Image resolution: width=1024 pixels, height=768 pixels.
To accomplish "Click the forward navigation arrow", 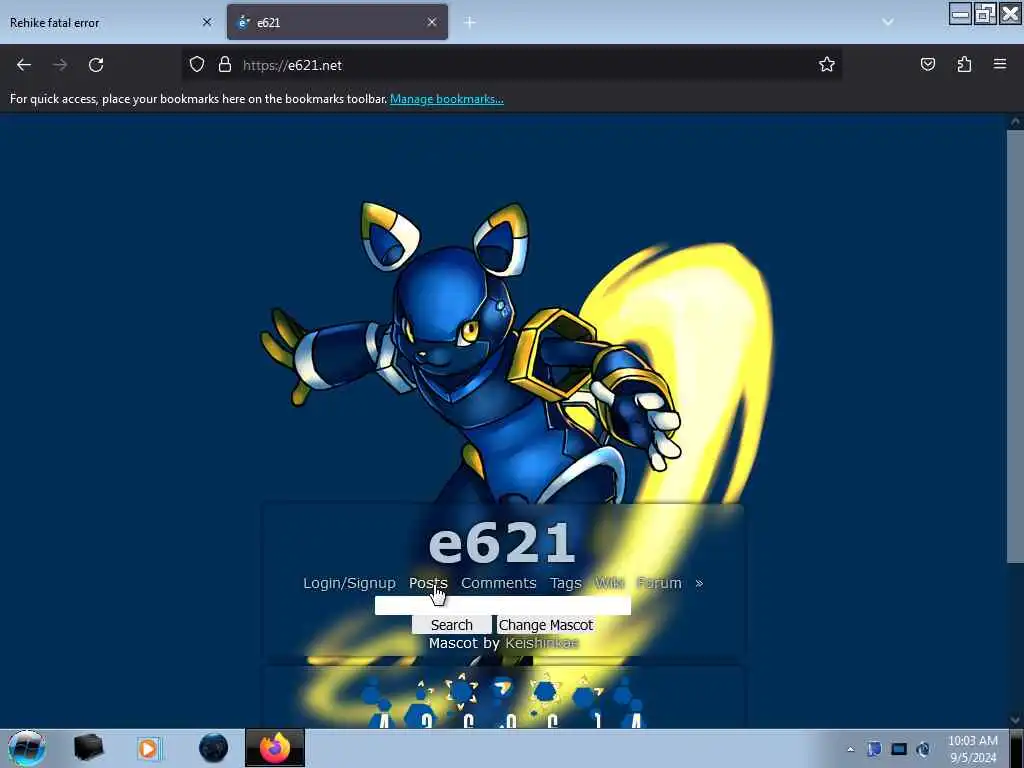I will click(x=59, y=65).
